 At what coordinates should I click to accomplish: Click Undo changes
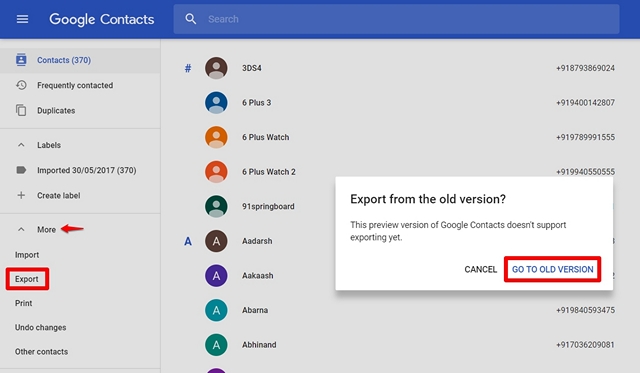[40, 327]
